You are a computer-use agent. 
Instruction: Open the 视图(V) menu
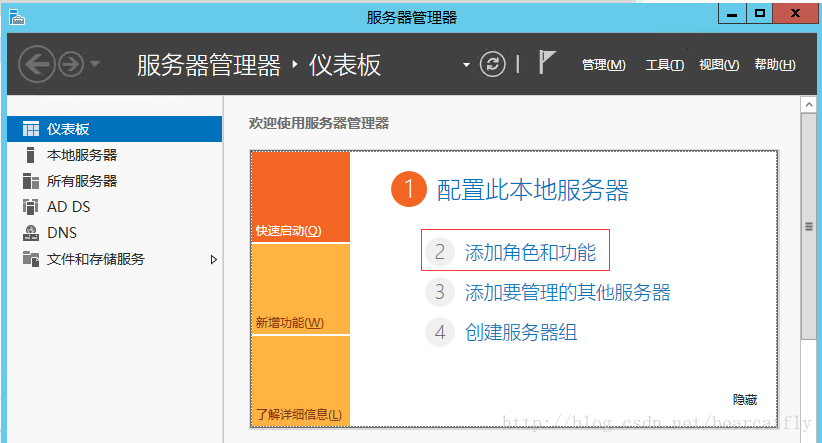point(718,65)
